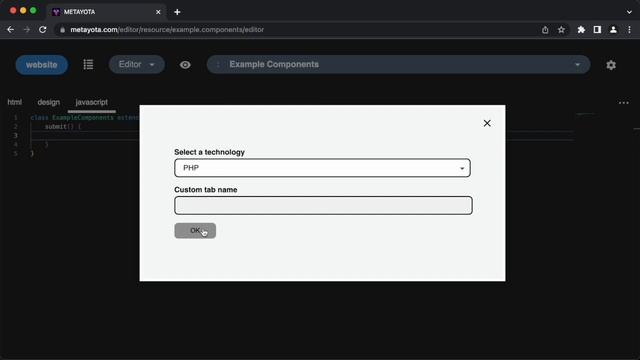Open the browser profile icon

point(613,30)
